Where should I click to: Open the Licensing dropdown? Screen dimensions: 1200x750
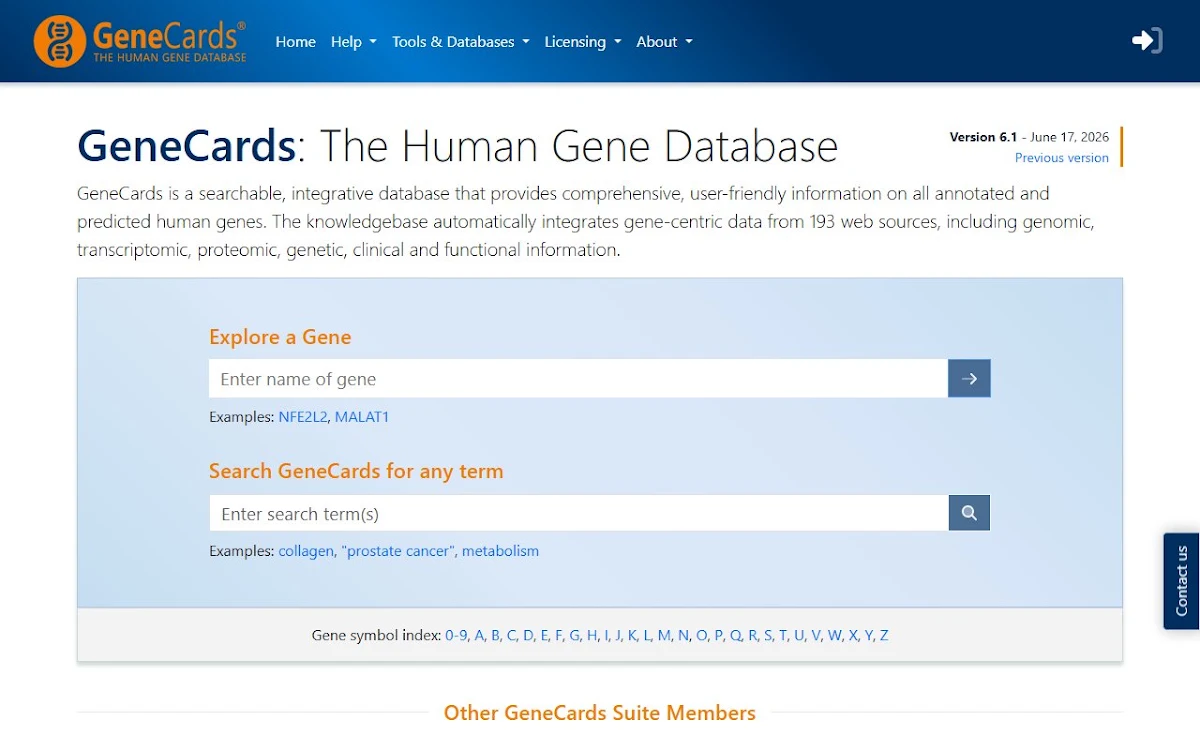point(582,41)
